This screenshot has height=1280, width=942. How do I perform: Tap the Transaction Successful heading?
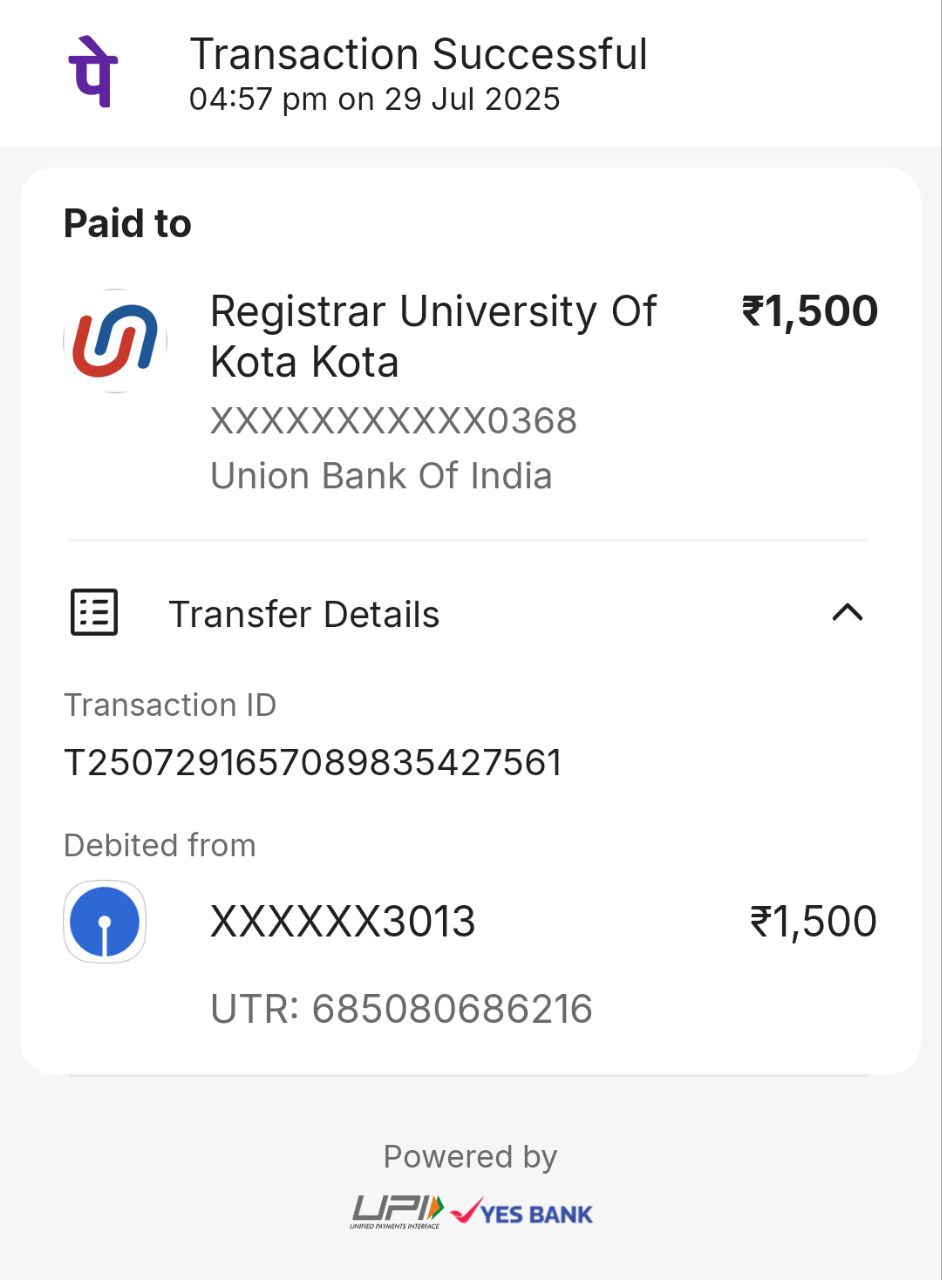pyautogui.click(x=418, y=54)
